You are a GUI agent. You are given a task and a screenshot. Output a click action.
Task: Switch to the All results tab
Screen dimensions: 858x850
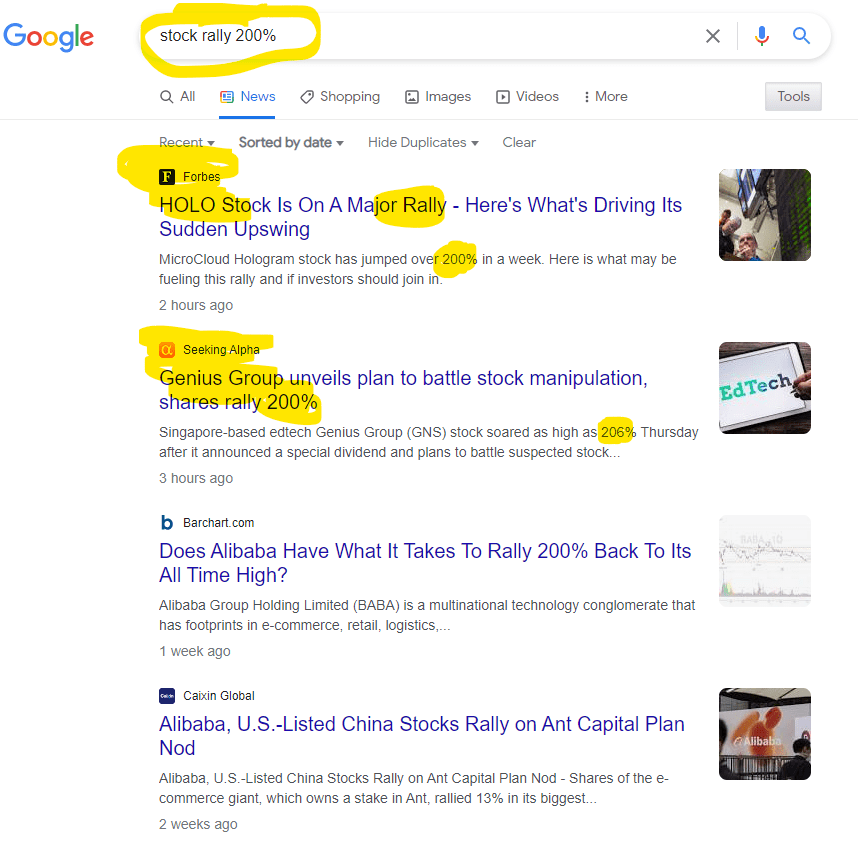pos(178,97)
